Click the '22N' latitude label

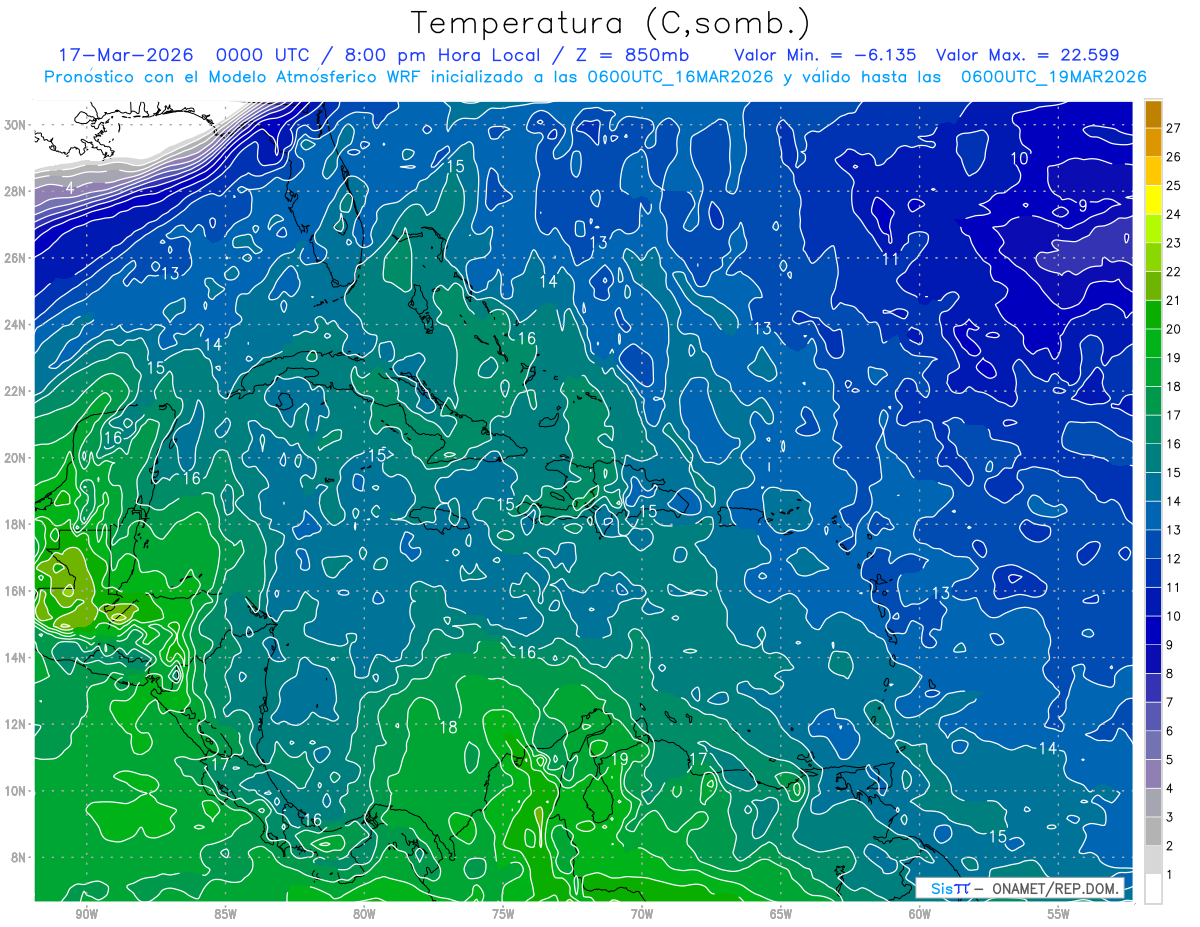coord(15,391)
